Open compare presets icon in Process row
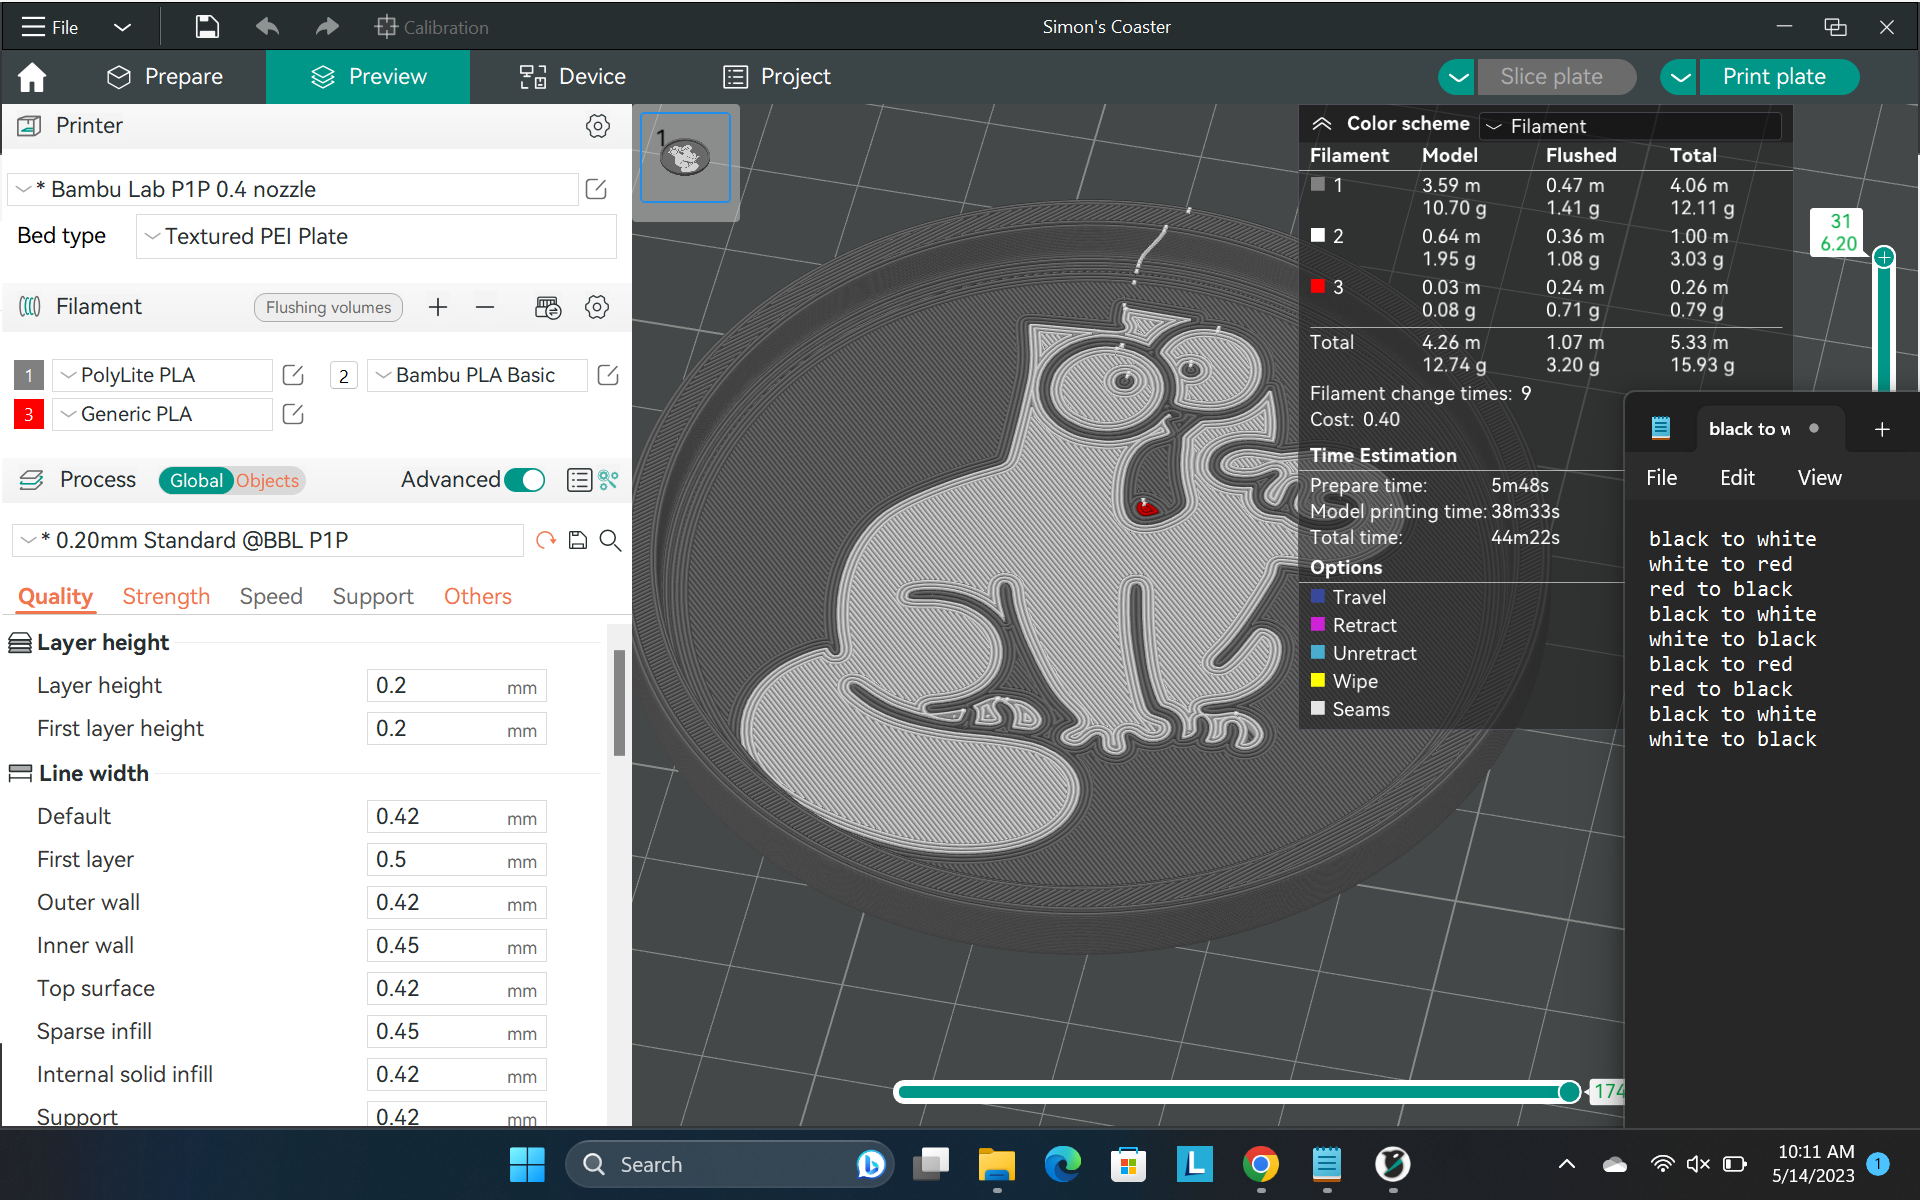This screenshot has height=1200, width=1920. click(608, 480)
